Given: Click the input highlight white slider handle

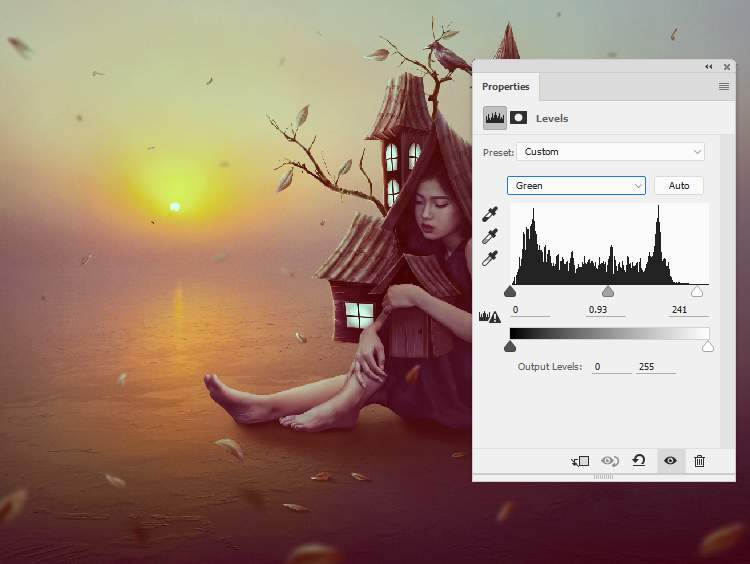Looking at the screenshot, I should tap(697, 291).
